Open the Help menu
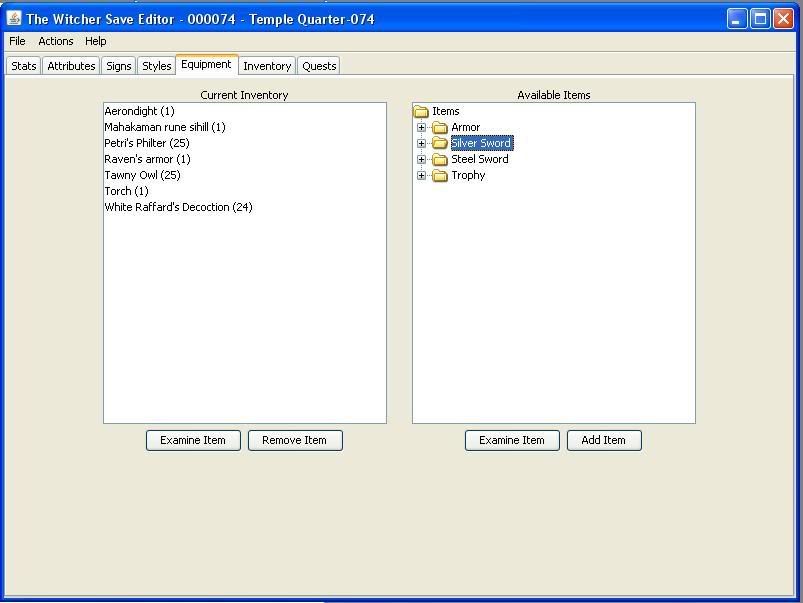Viewport: 803px width, 603px height. click(x=96, y=41)
